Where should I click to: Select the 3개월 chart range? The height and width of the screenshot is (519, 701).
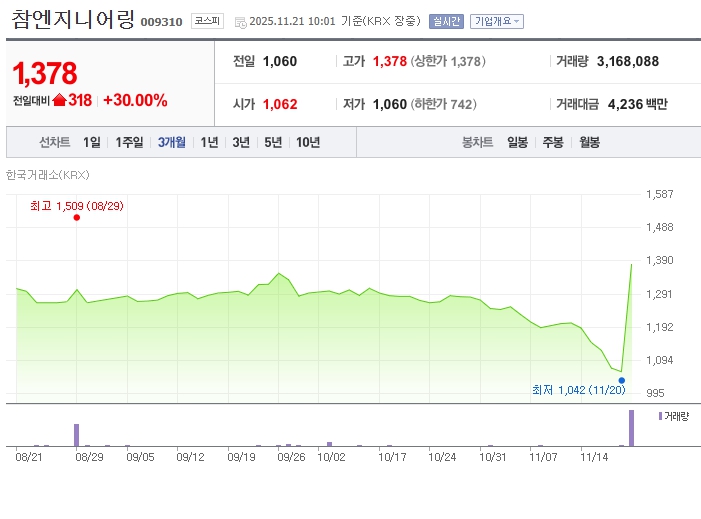172,142
